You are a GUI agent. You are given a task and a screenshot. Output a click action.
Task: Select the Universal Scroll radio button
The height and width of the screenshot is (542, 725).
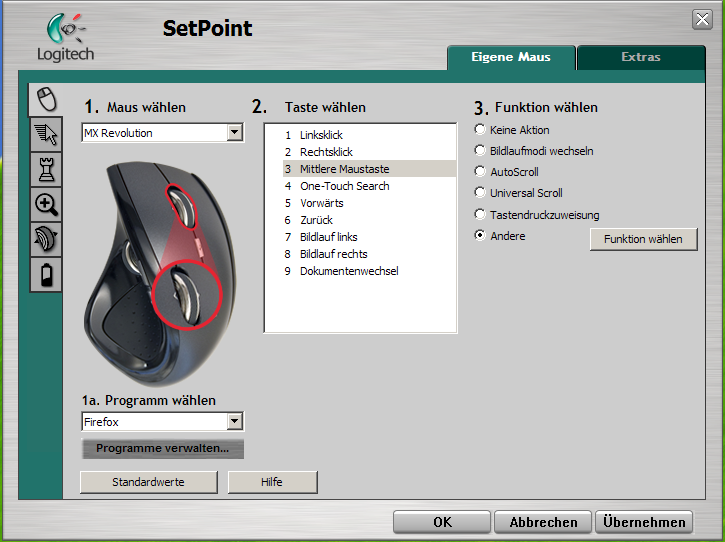pos(480,192)
